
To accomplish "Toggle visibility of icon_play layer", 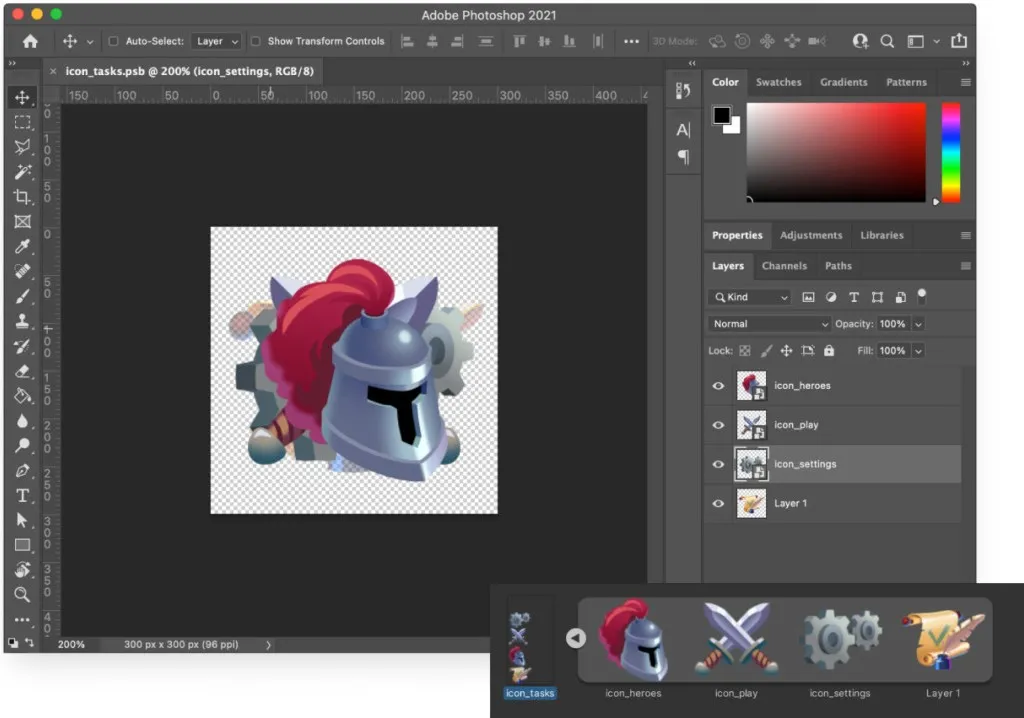I will 718,425.
